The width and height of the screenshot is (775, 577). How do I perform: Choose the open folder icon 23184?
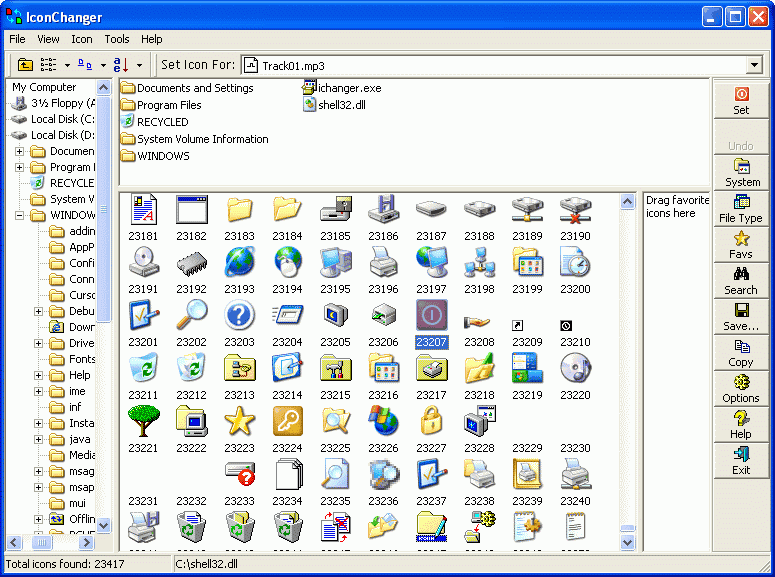(287, 209)
